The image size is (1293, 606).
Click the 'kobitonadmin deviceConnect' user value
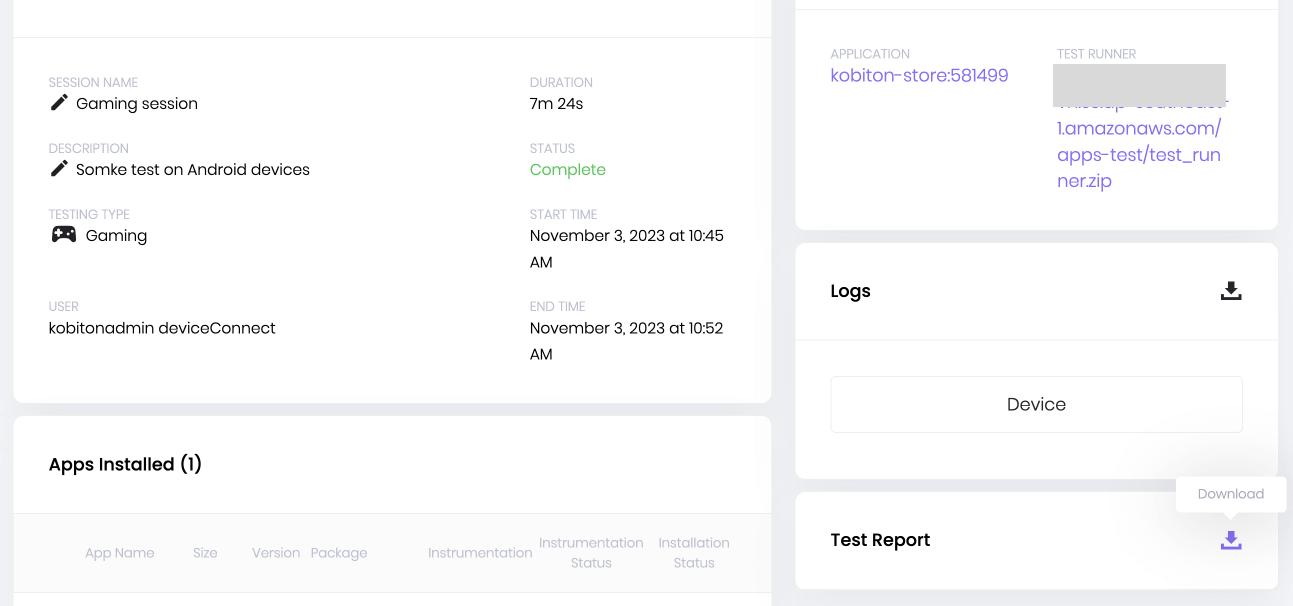tap(162, 328)
